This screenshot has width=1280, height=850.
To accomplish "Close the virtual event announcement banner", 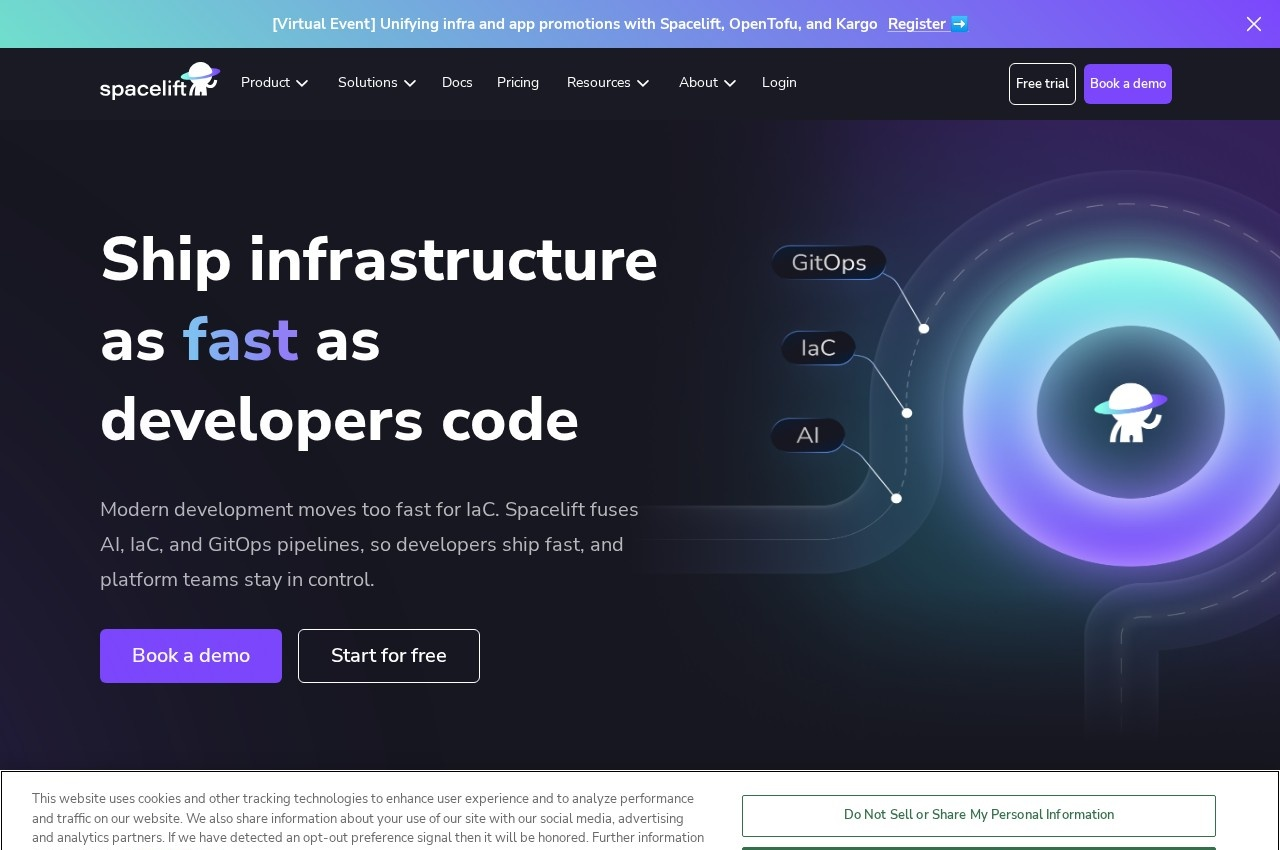I will [1253, 24].
